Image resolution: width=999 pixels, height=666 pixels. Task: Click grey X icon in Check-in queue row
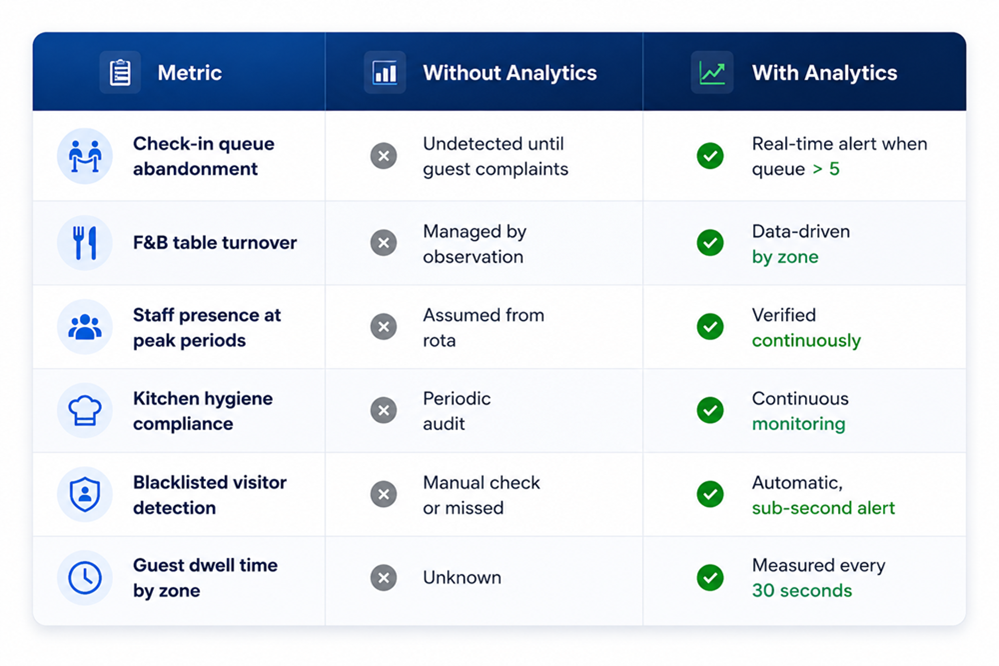(384, 156)
